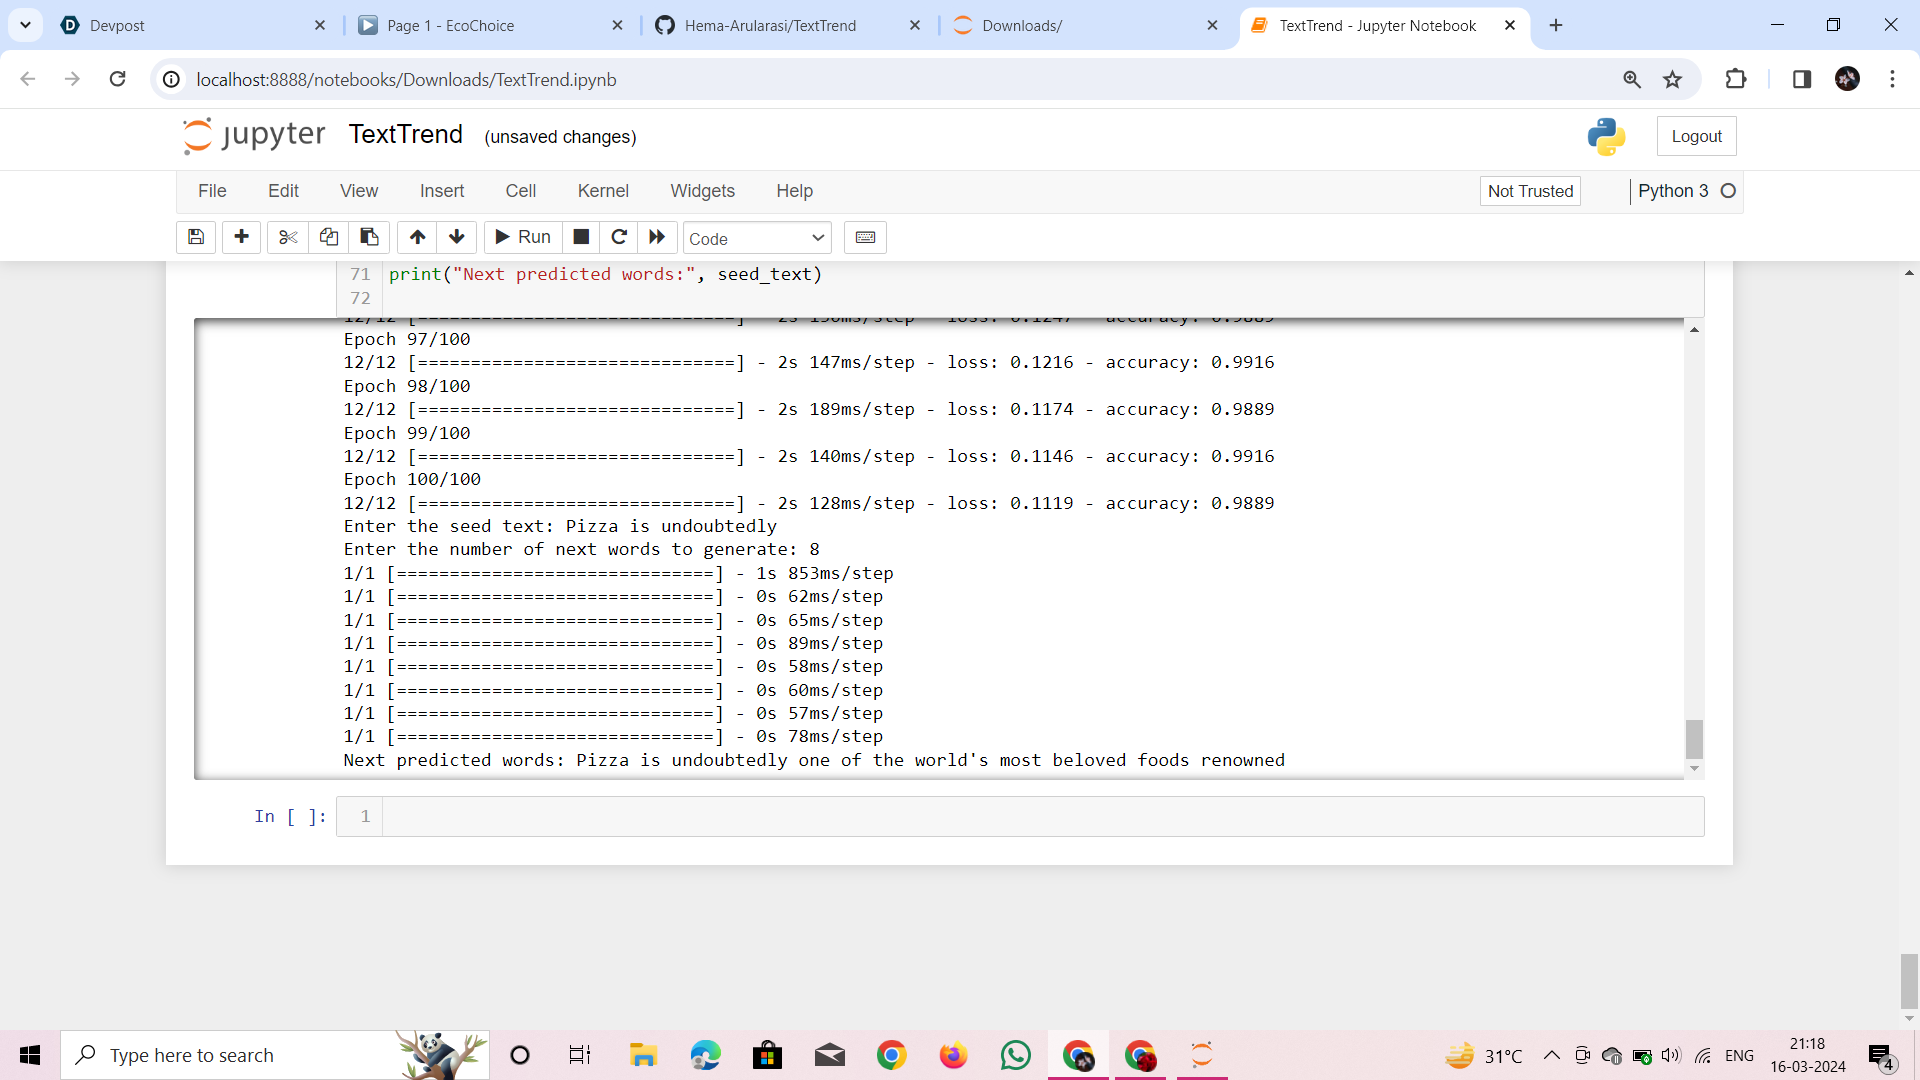This screenshot has height=1080, width=1920.
Task: Show hidden system tray icons
Action: pos(1551,1055)
